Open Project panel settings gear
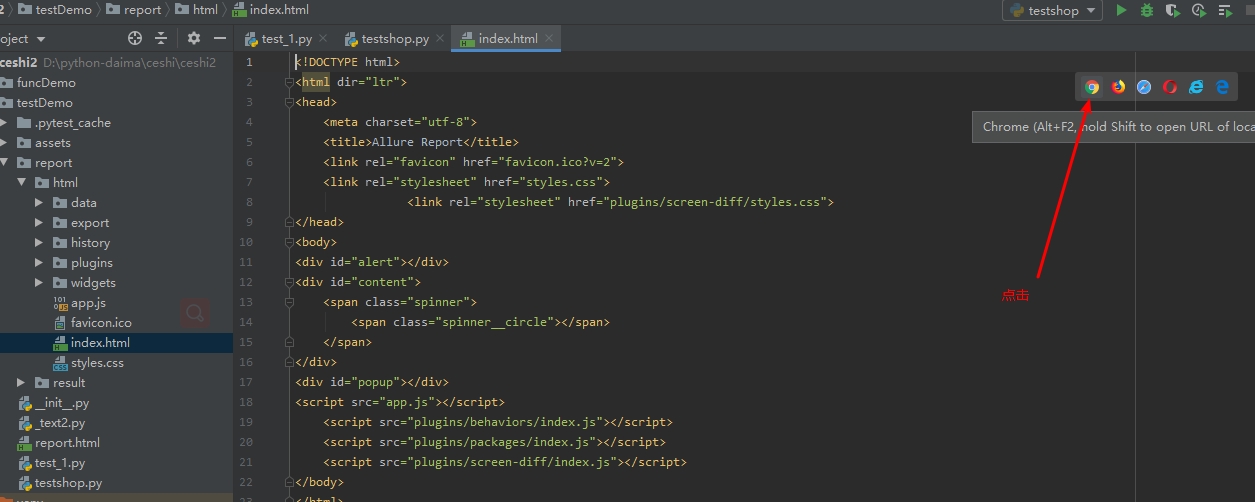1255x502 pixels. tap(194, 38)
